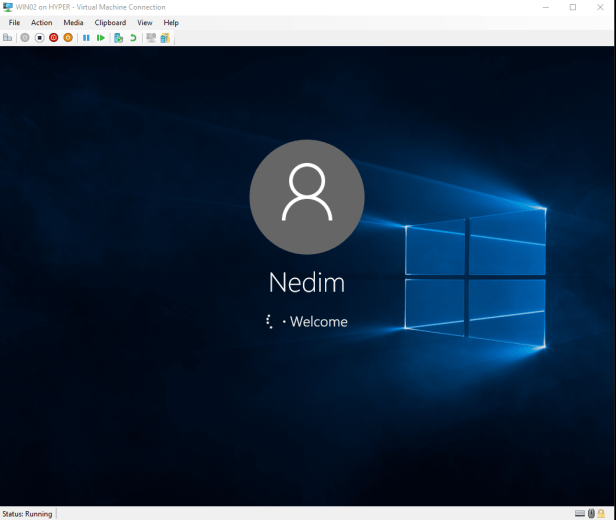This screenshot has width=616, height=520.
Task: Click the mouse status icon in status bar
Action: coord(591,514)
